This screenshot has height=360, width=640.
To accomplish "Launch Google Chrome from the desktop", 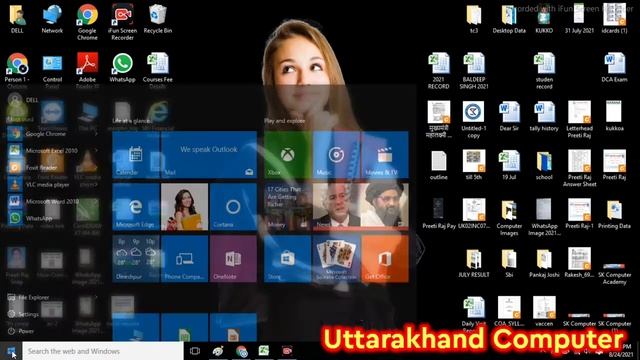I will (87, 22).
